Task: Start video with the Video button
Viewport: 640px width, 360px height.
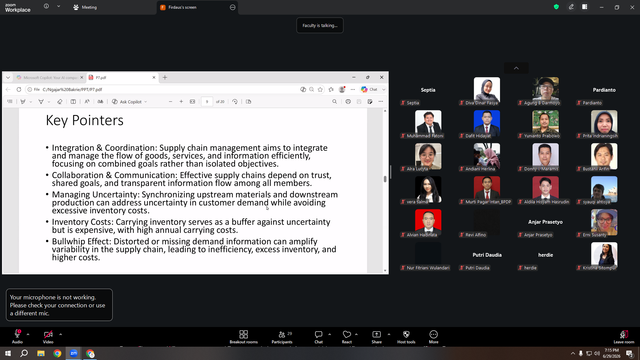Action: (x=48, y=337)
